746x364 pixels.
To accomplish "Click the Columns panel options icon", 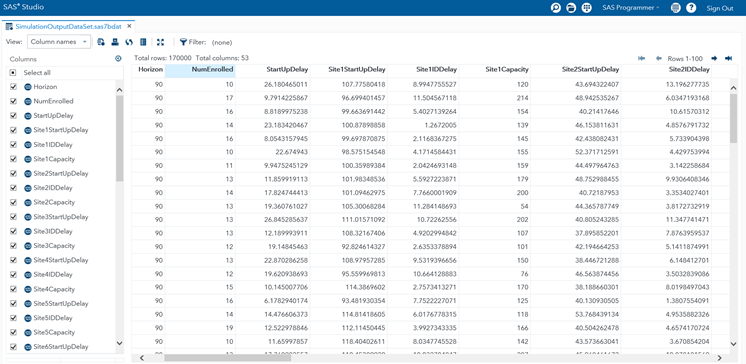I will tap(118, 59).
